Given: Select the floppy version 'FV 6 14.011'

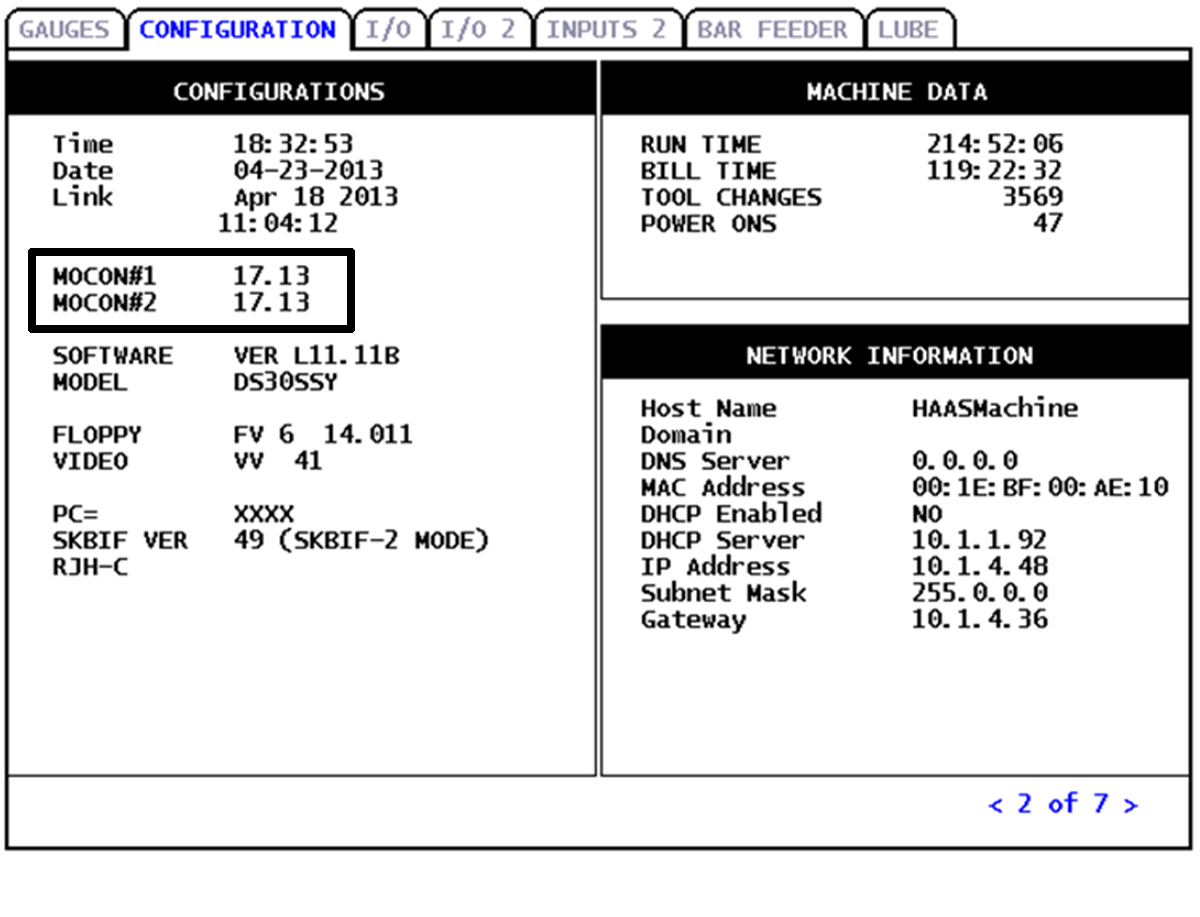Looking at the screenshot, I should tap(323, 435).
